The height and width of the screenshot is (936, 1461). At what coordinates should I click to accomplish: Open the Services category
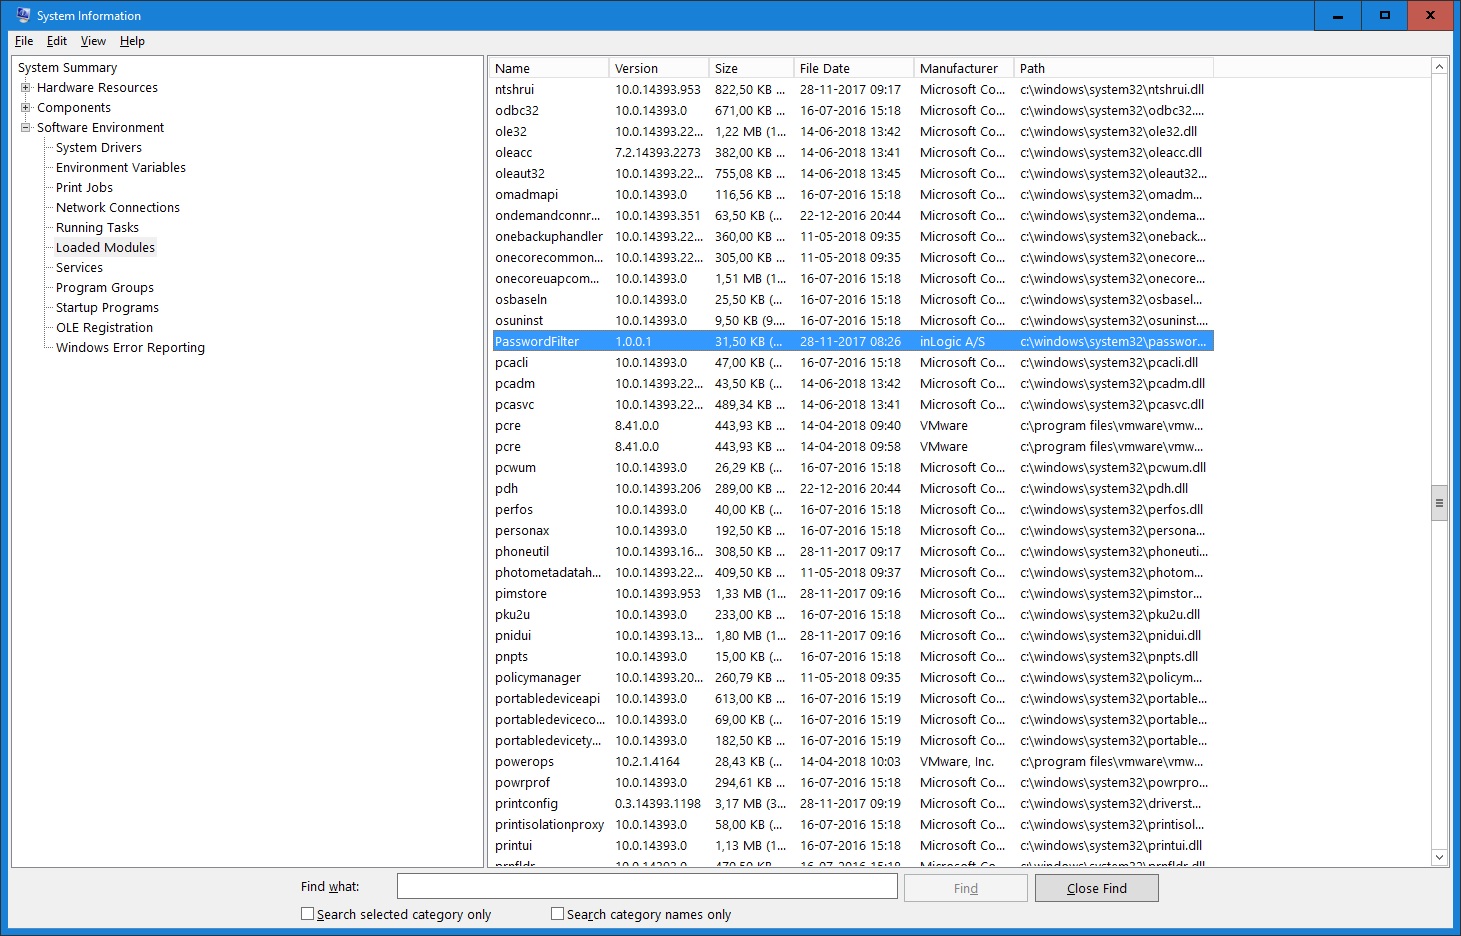(79, 268)
